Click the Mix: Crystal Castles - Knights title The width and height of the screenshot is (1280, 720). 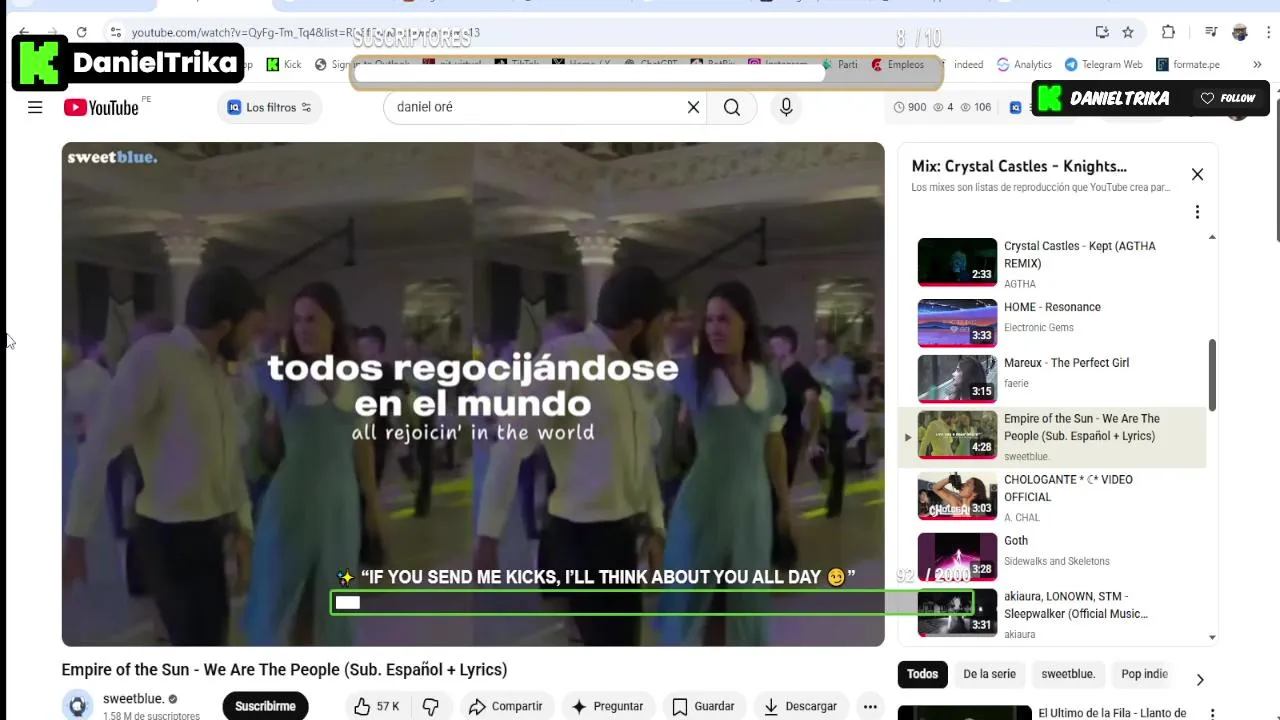(x=1019, y=166)
